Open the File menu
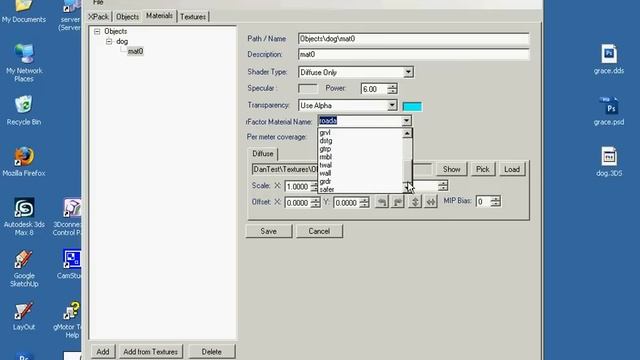The image size is (640, 360). click(x=98, y=2)
